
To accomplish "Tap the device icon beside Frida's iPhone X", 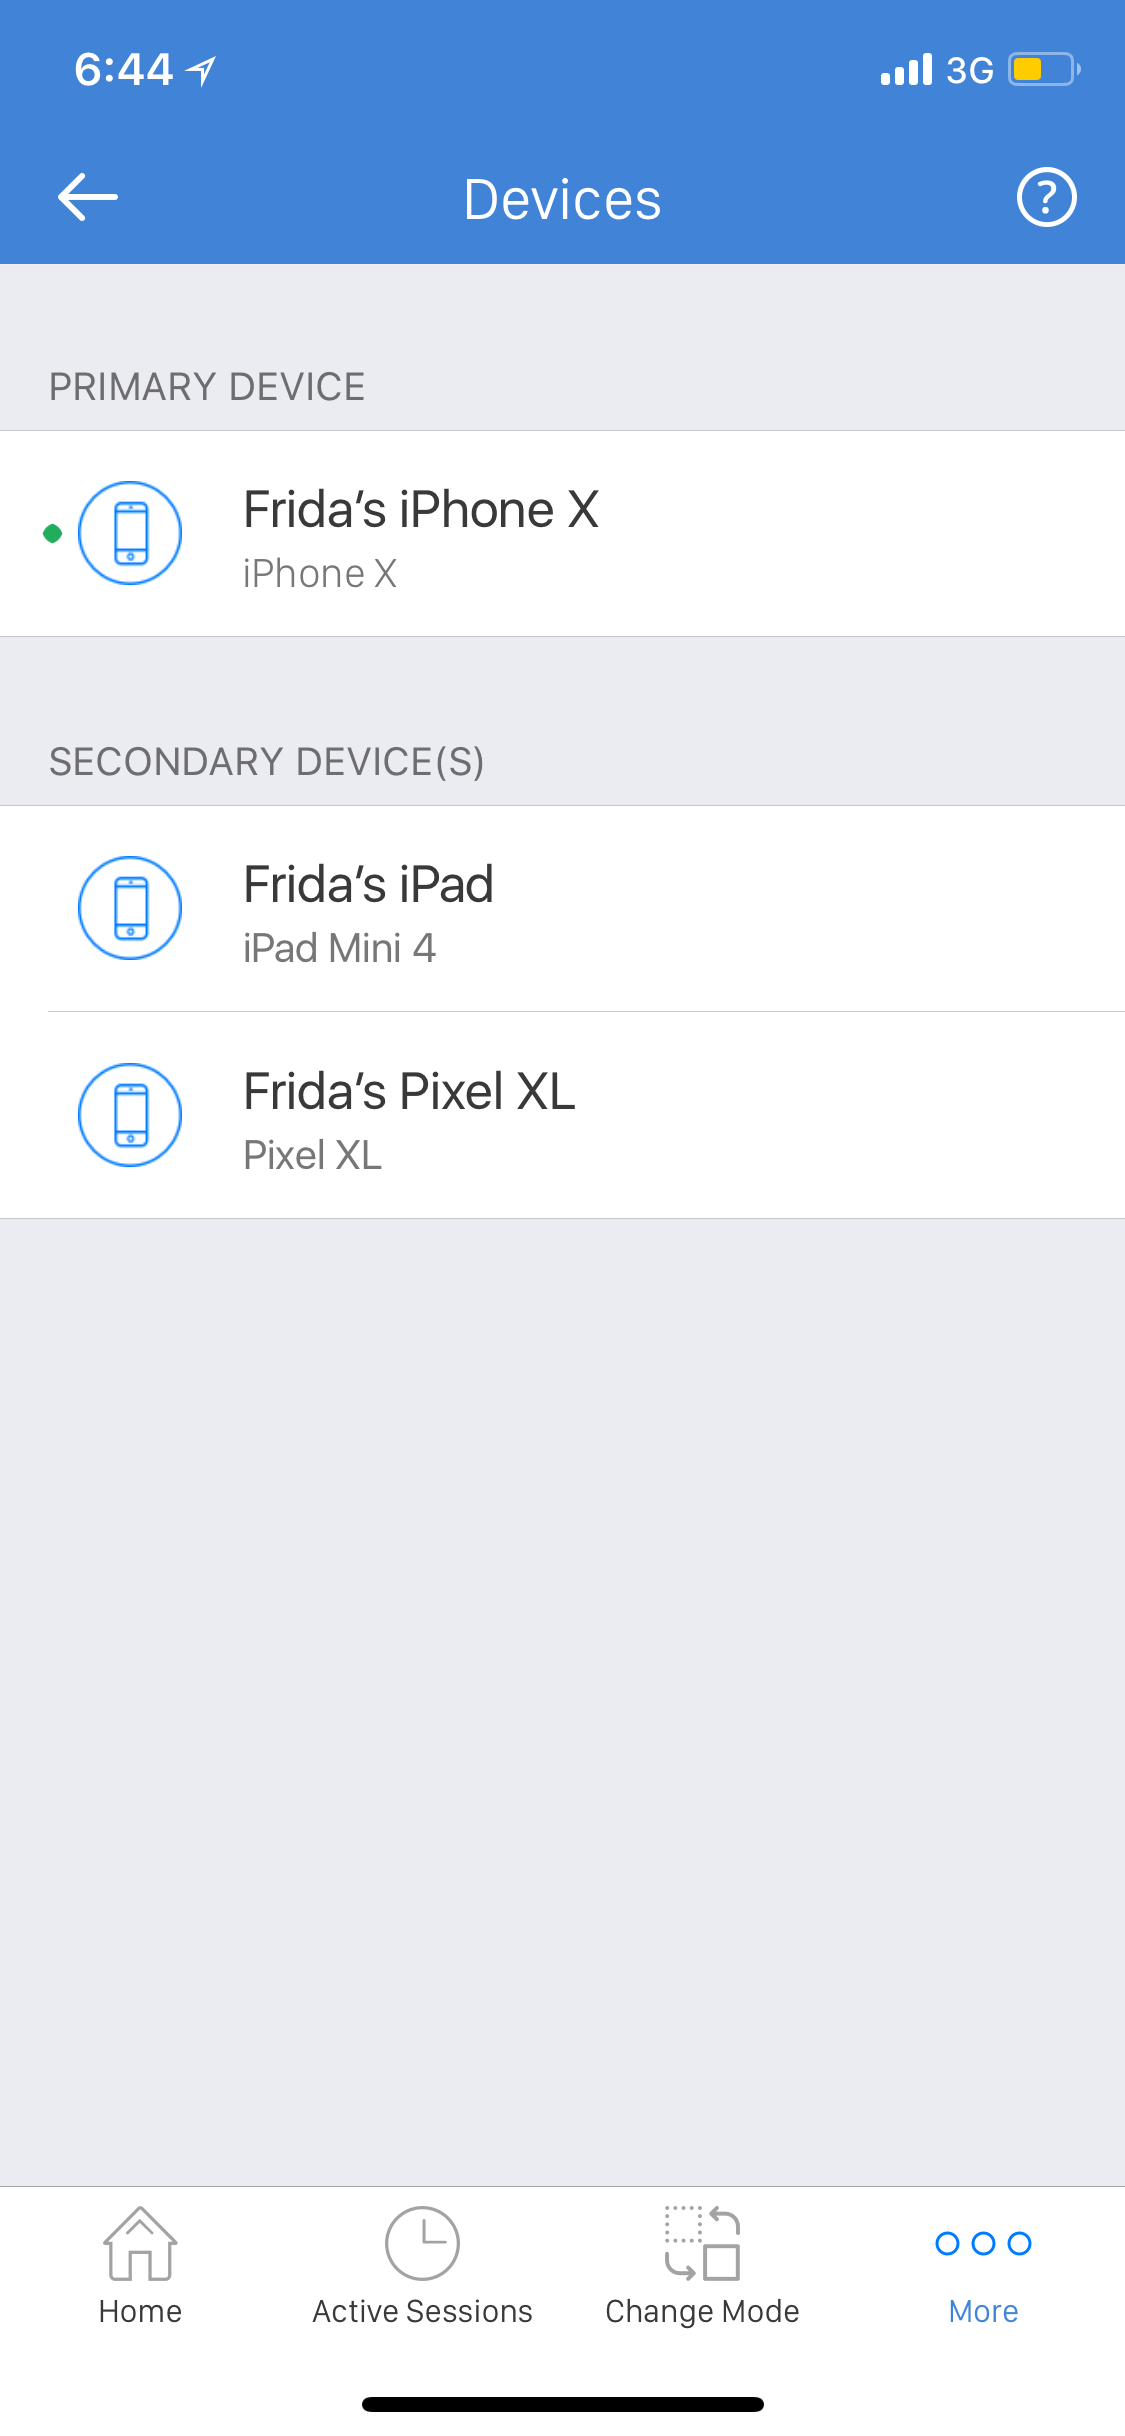I will pyautogui.click(x=130, y=533).
